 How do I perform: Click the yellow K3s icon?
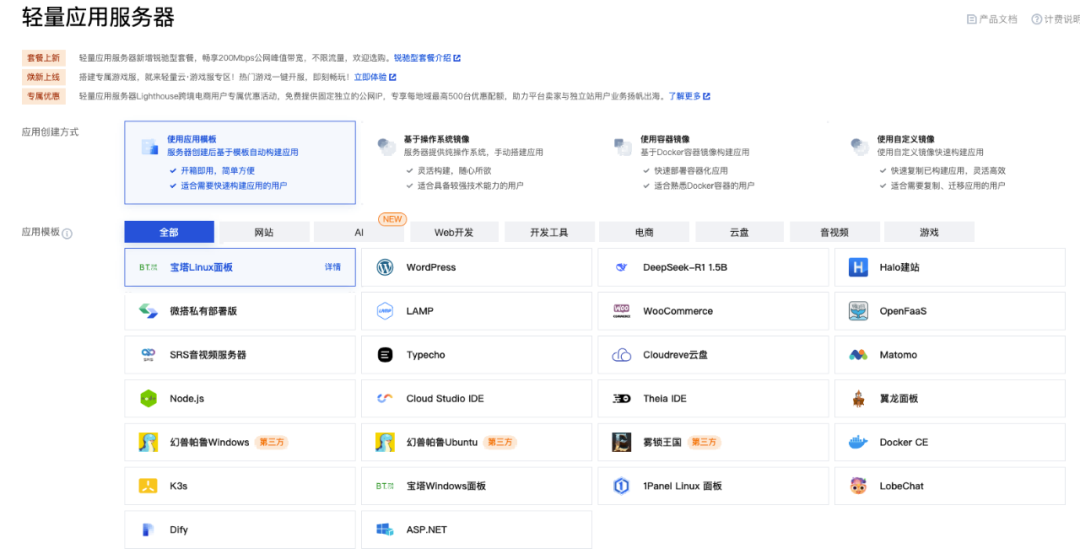(148, 486)
